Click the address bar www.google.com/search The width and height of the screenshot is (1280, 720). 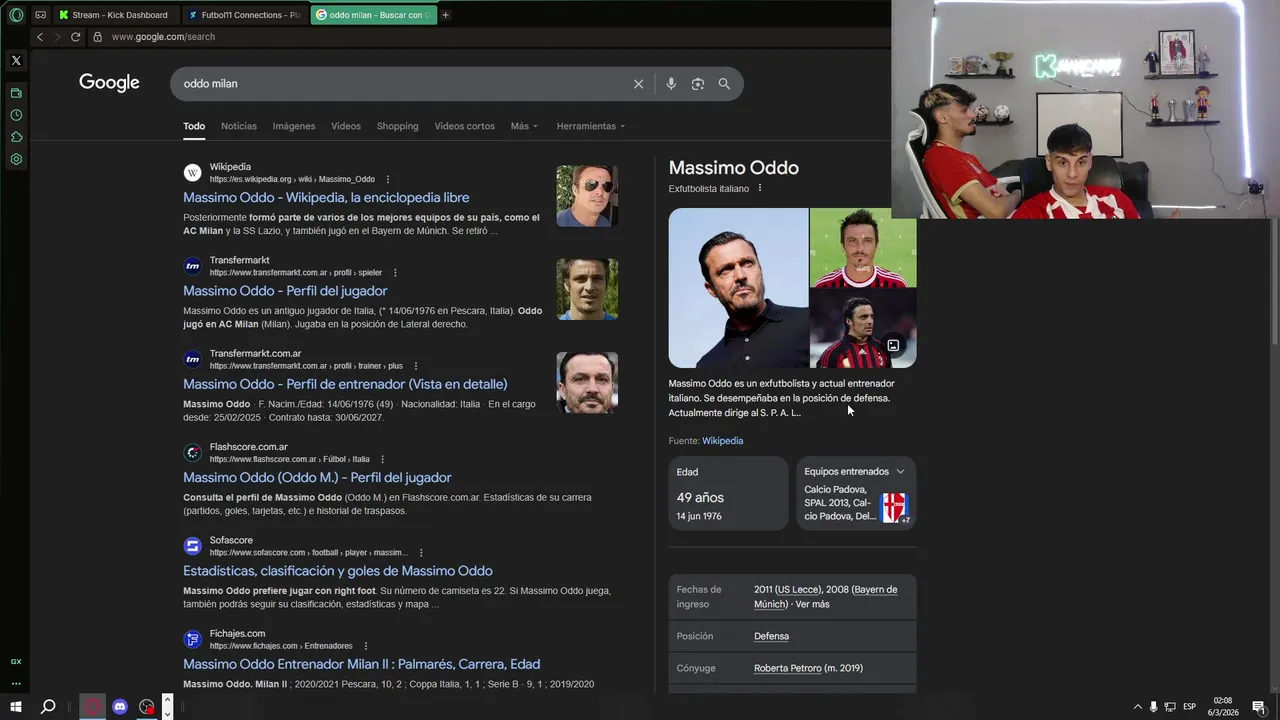[x=163, y=37]
